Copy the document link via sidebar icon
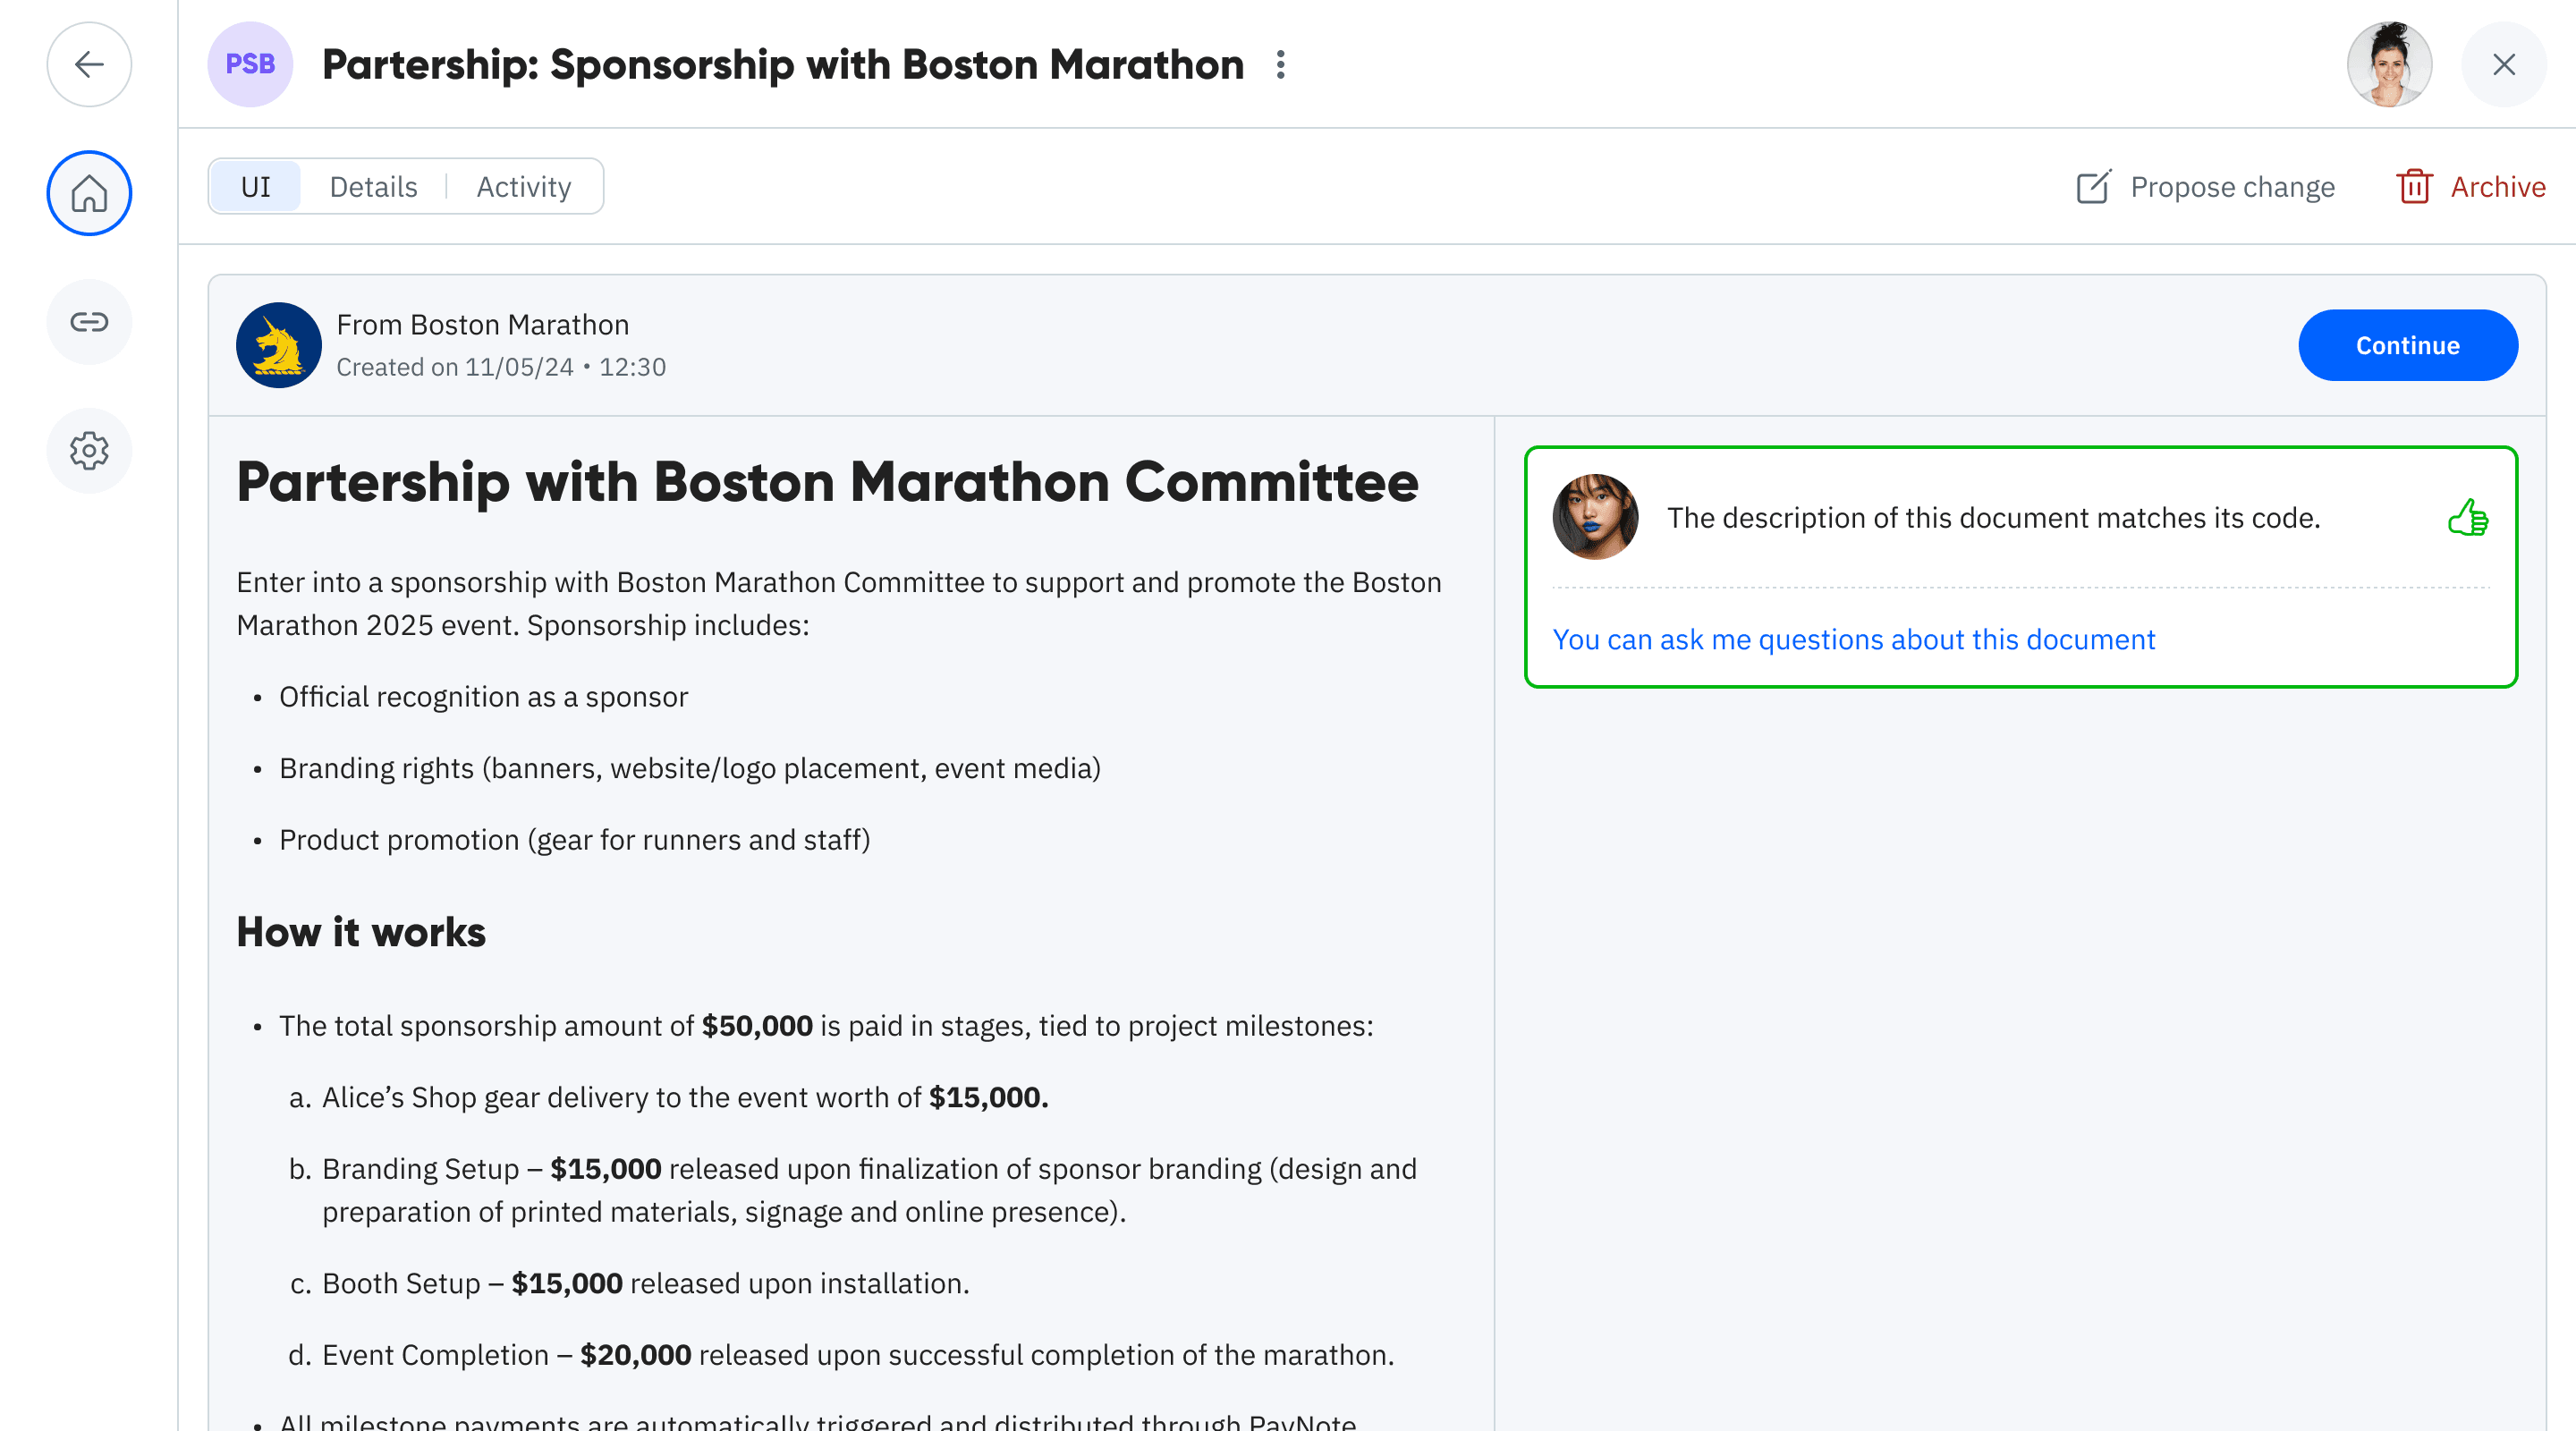2576x1431 pixels. point(89,322)
